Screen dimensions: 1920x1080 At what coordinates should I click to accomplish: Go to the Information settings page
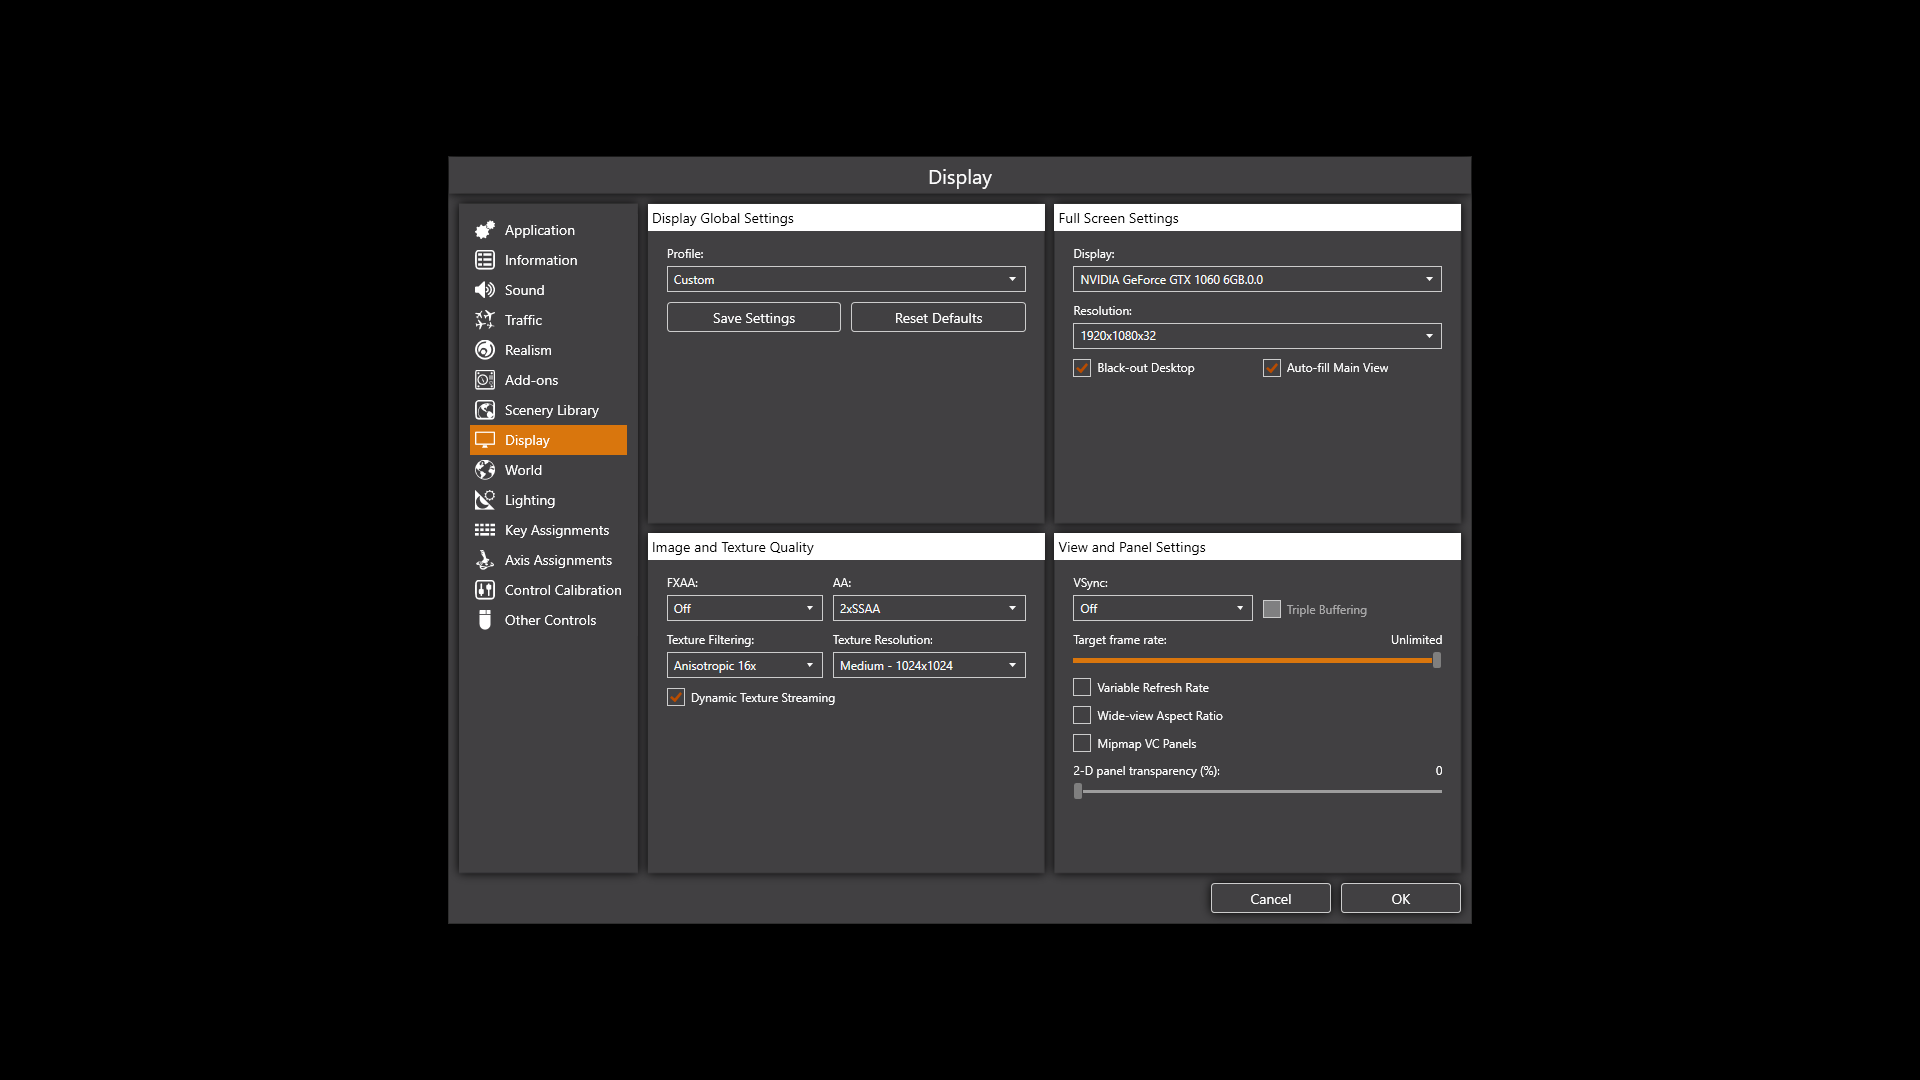coord(541,260)
